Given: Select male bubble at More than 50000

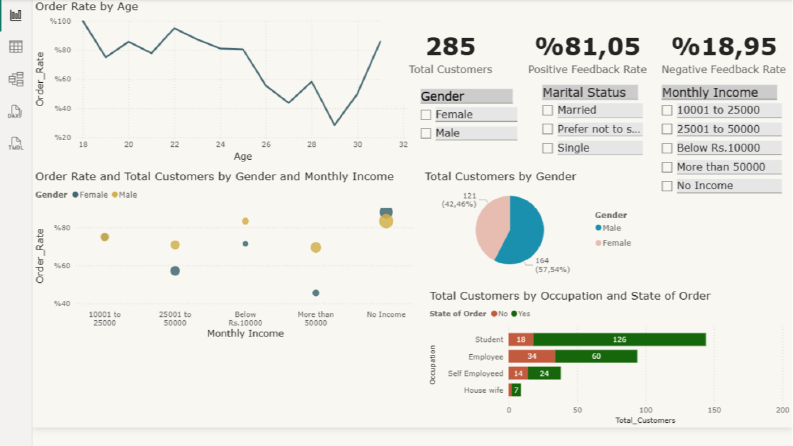Looking at the screenshot, I should (x=316, y=247).
